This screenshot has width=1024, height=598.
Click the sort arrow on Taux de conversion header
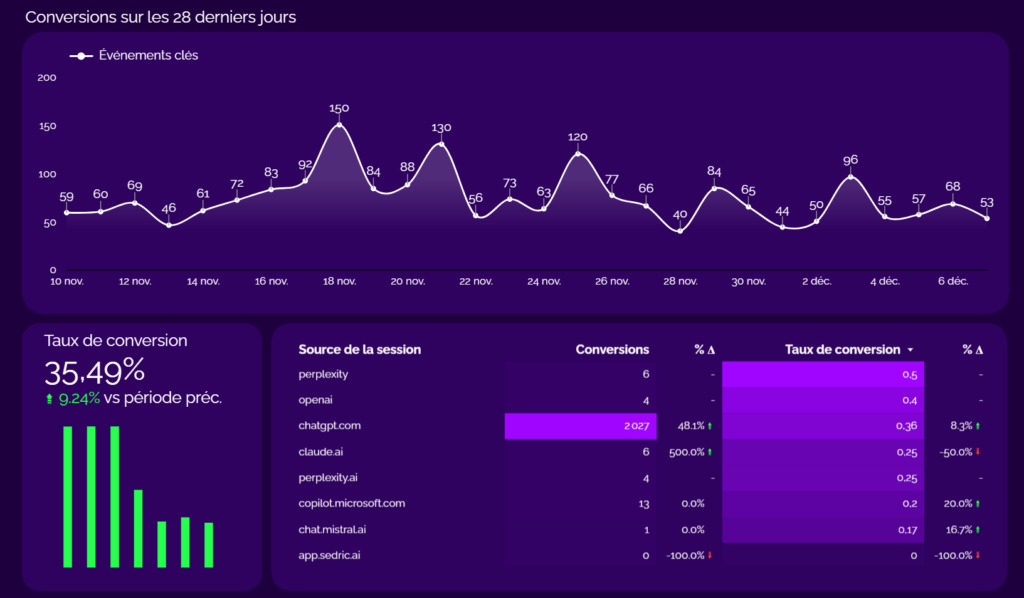click(x=910, y=349)
